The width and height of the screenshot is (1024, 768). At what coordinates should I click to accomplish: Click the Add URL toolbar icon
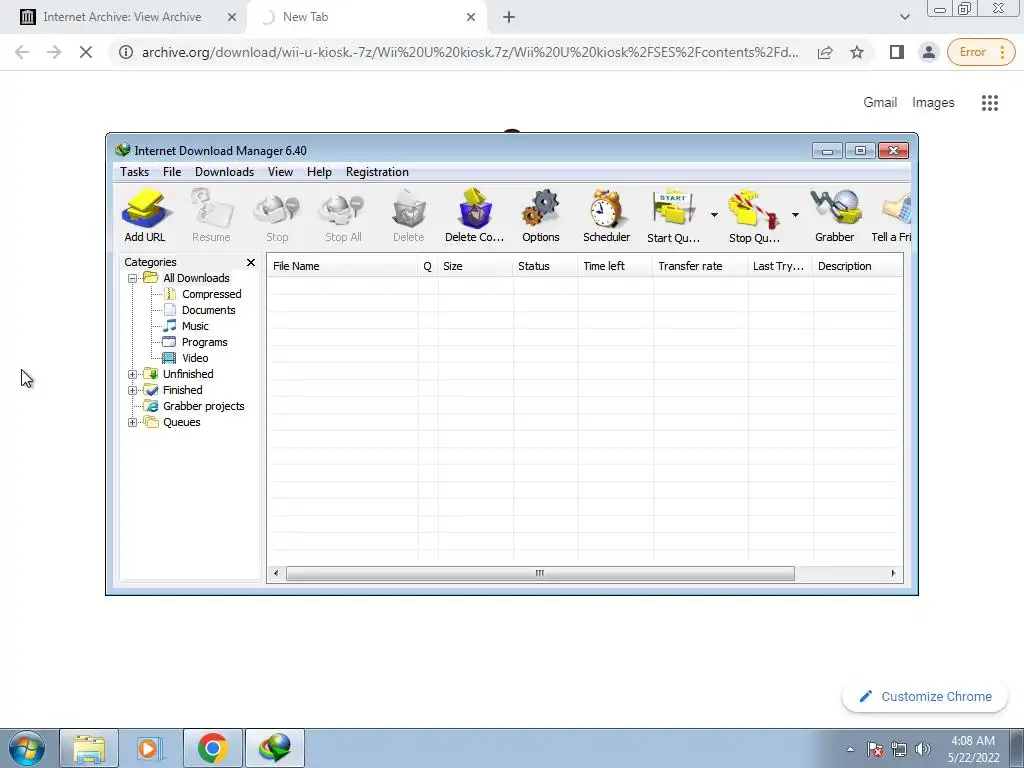[145, 216]
